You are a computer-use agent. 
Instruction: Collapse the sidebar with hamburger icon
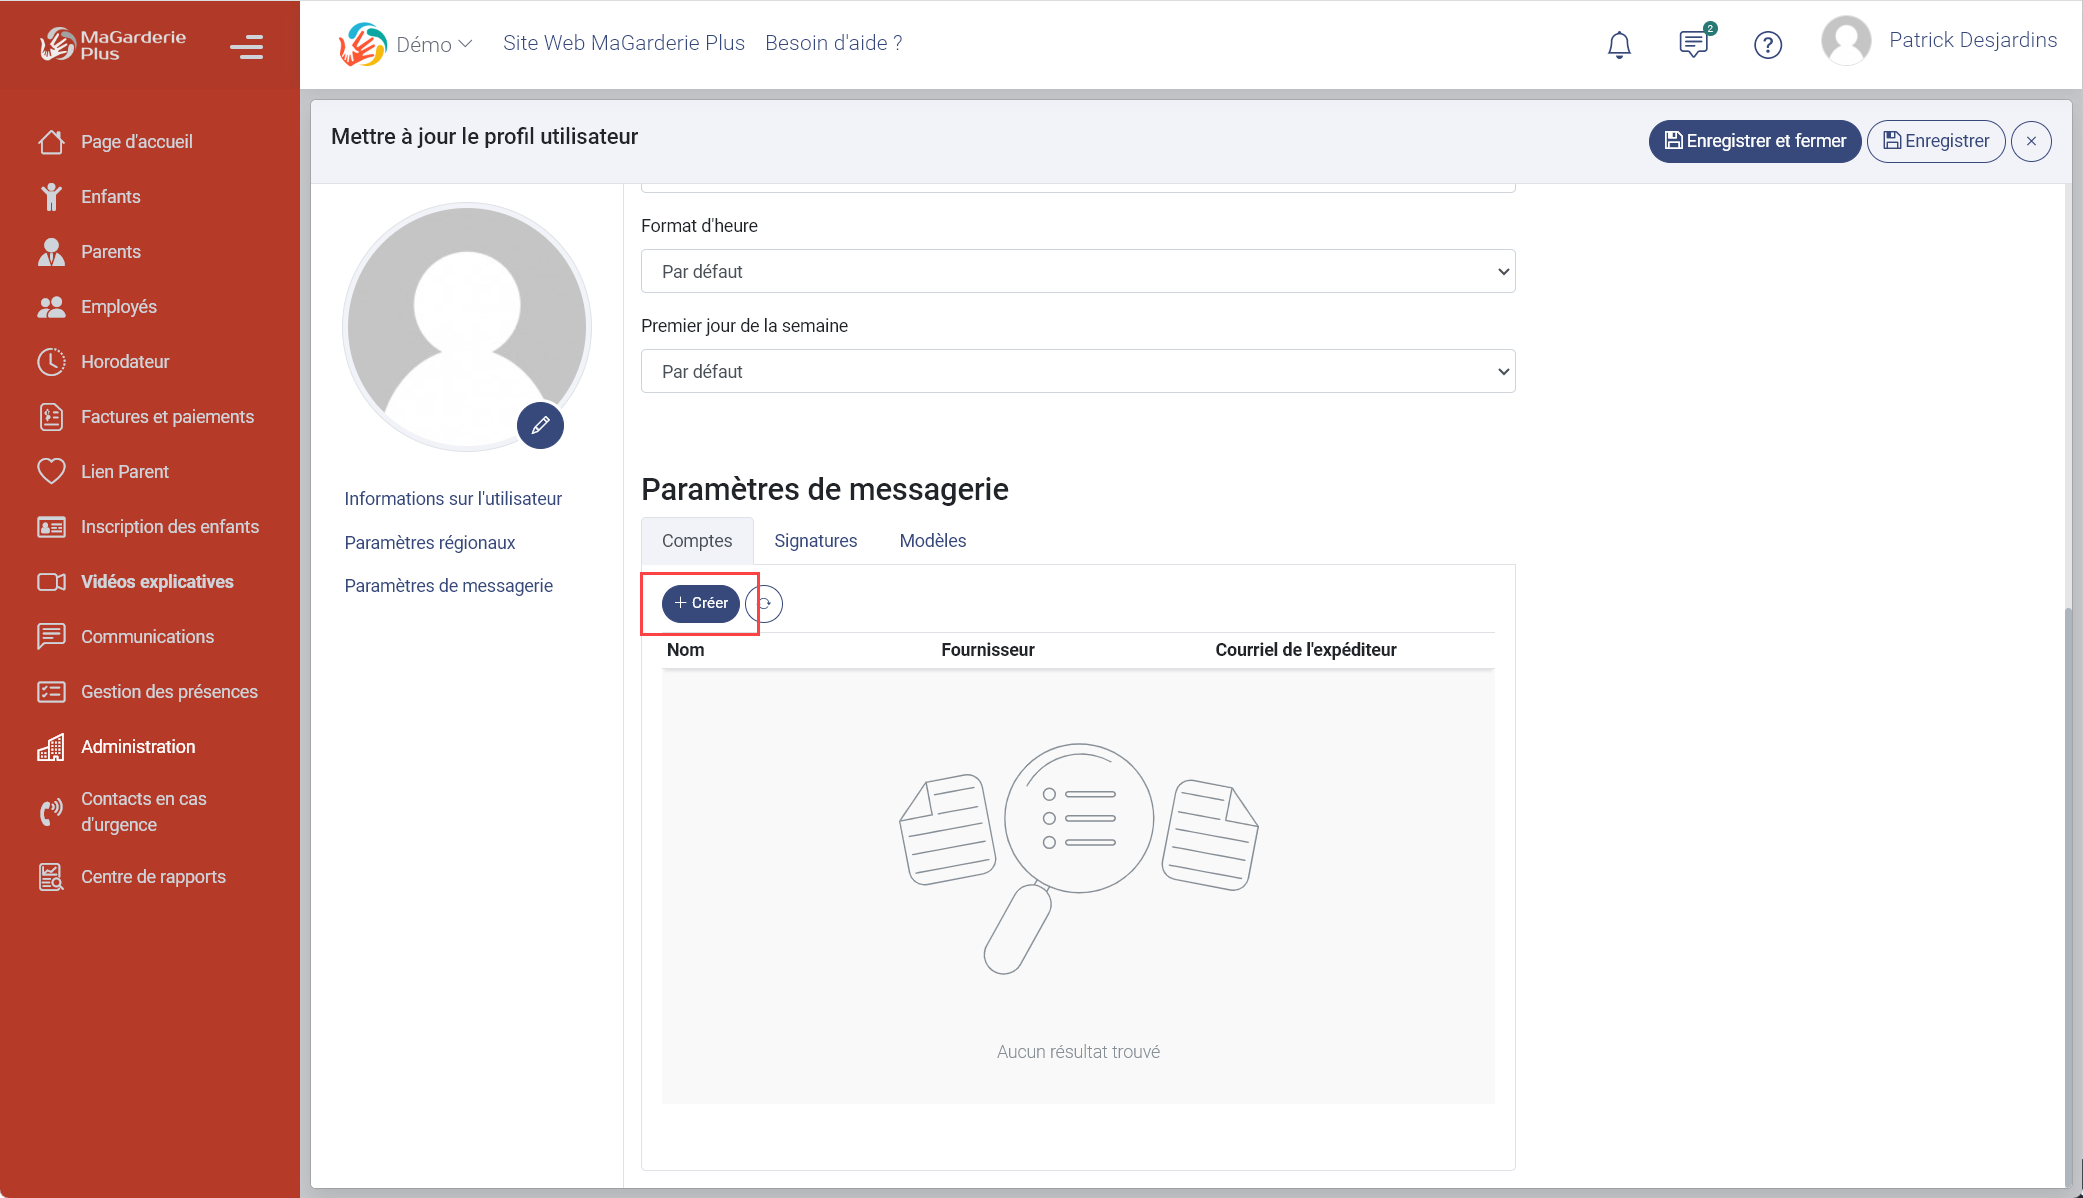pos(246,47)
